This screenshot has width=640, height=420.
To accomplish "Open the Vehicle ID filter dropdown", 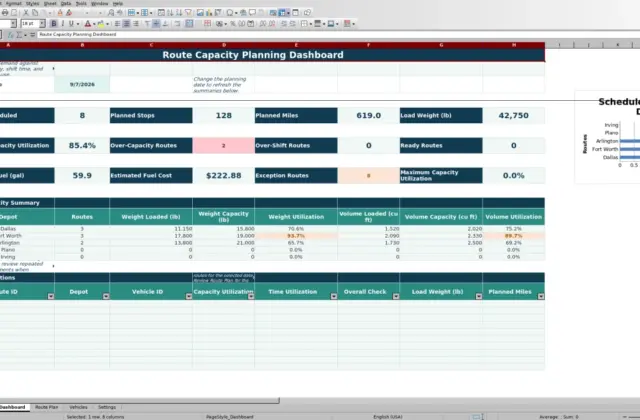I will point(189,296).
